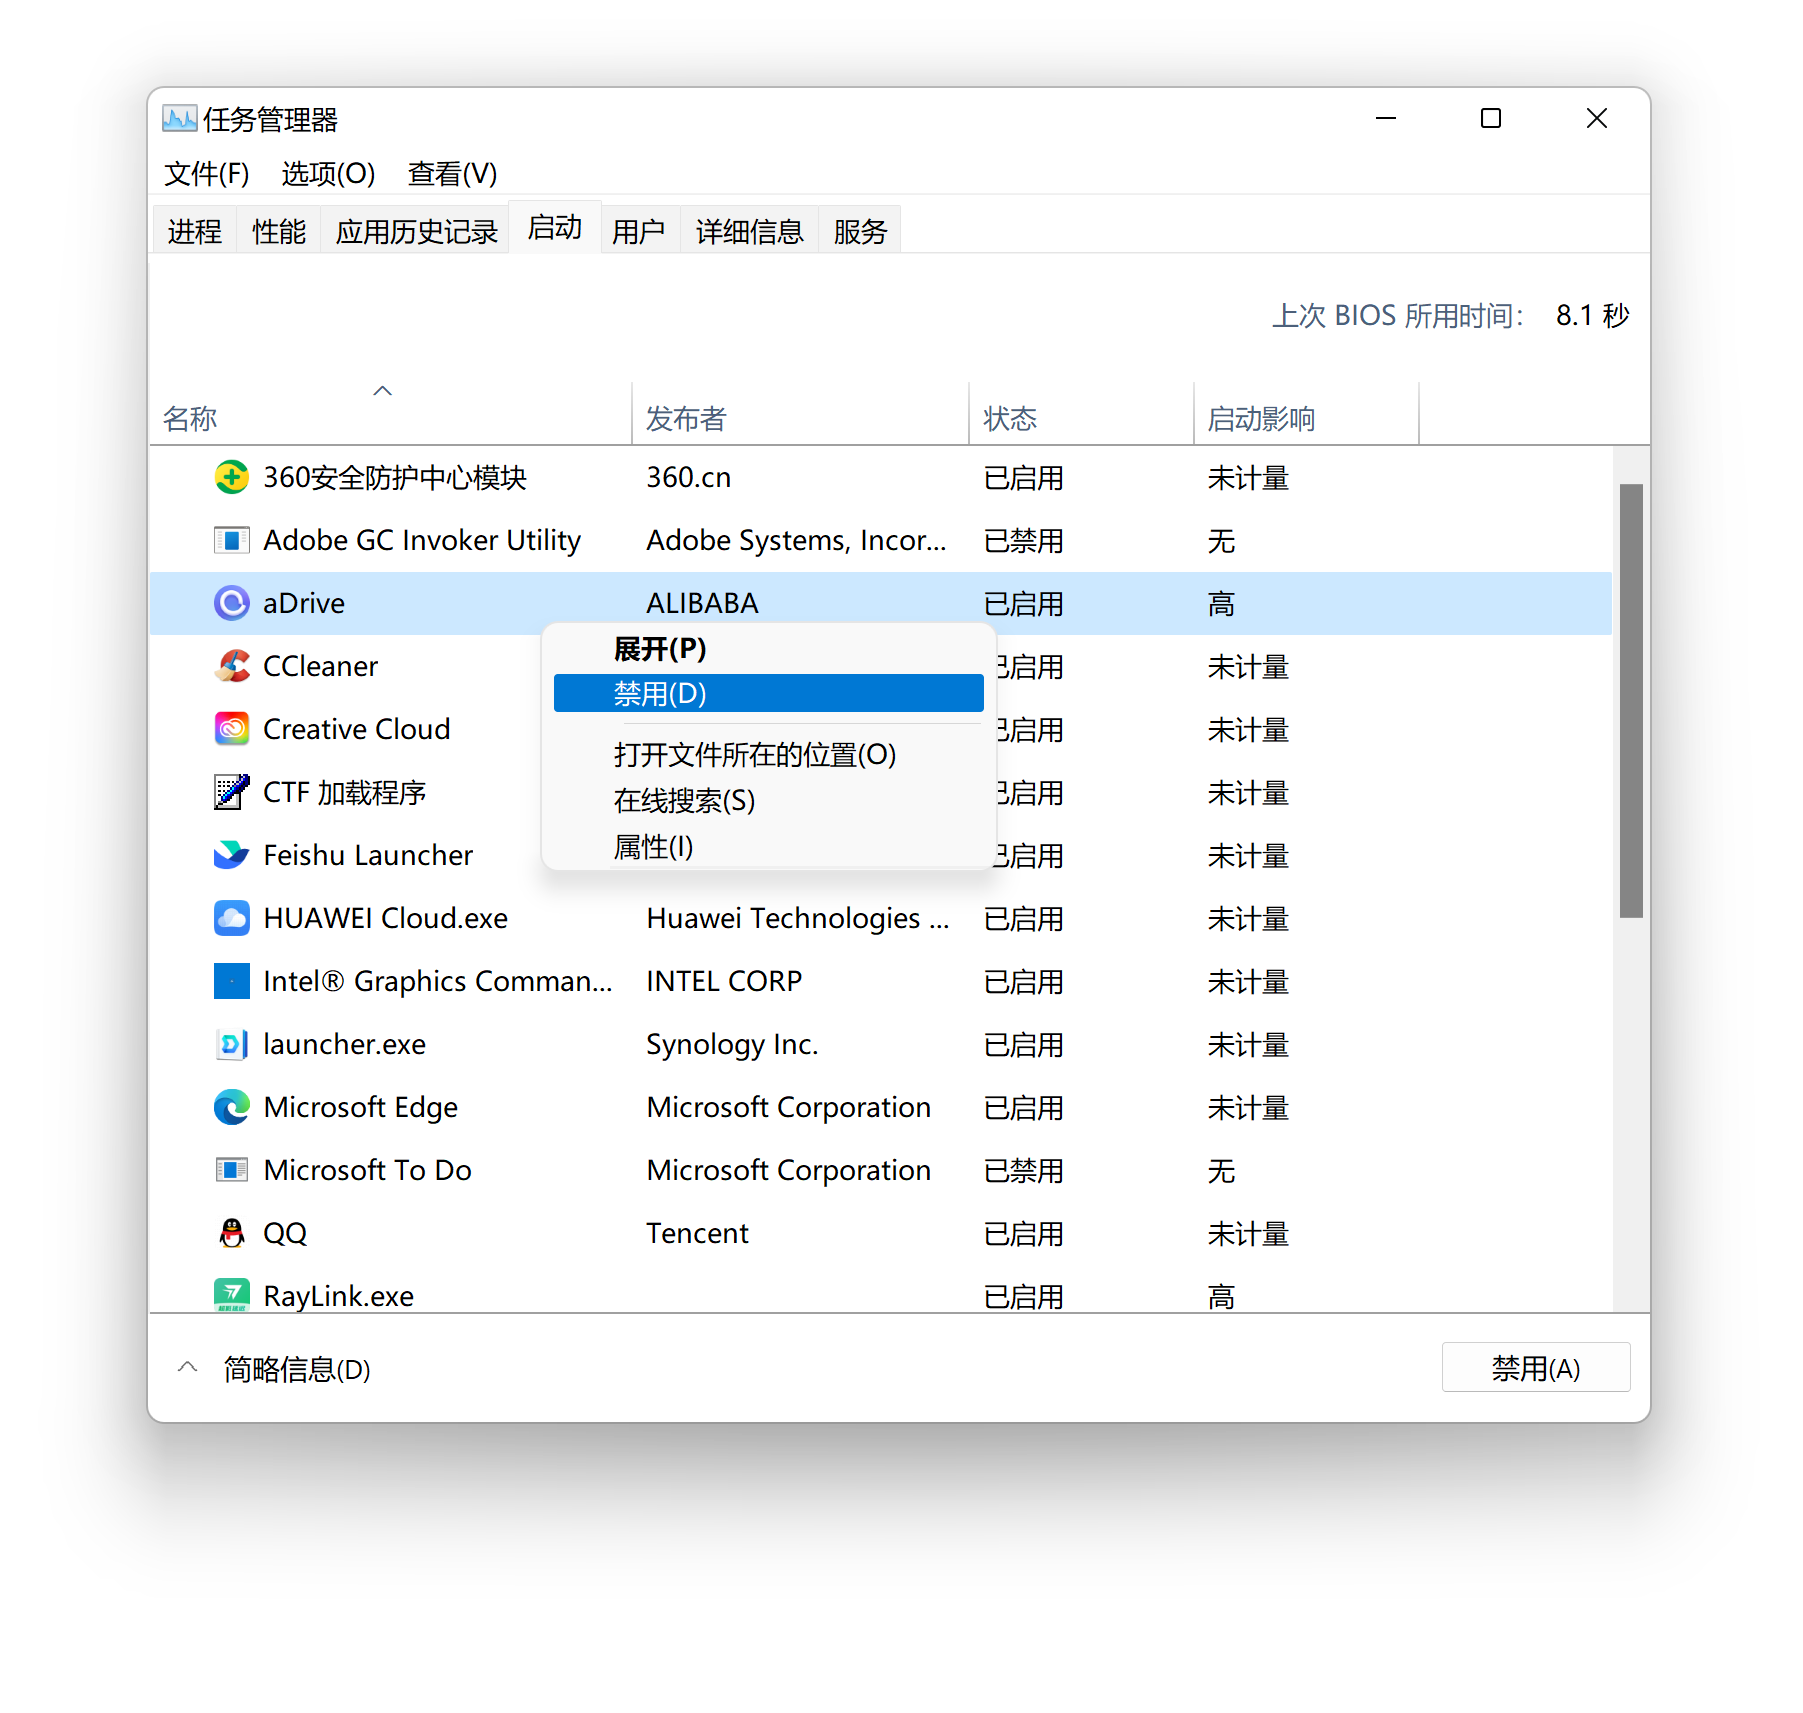Click the Synology launcher.exe icon
This screenshot has height=1713, width=1803.
pyautogui.click(x=232, y=1044)
